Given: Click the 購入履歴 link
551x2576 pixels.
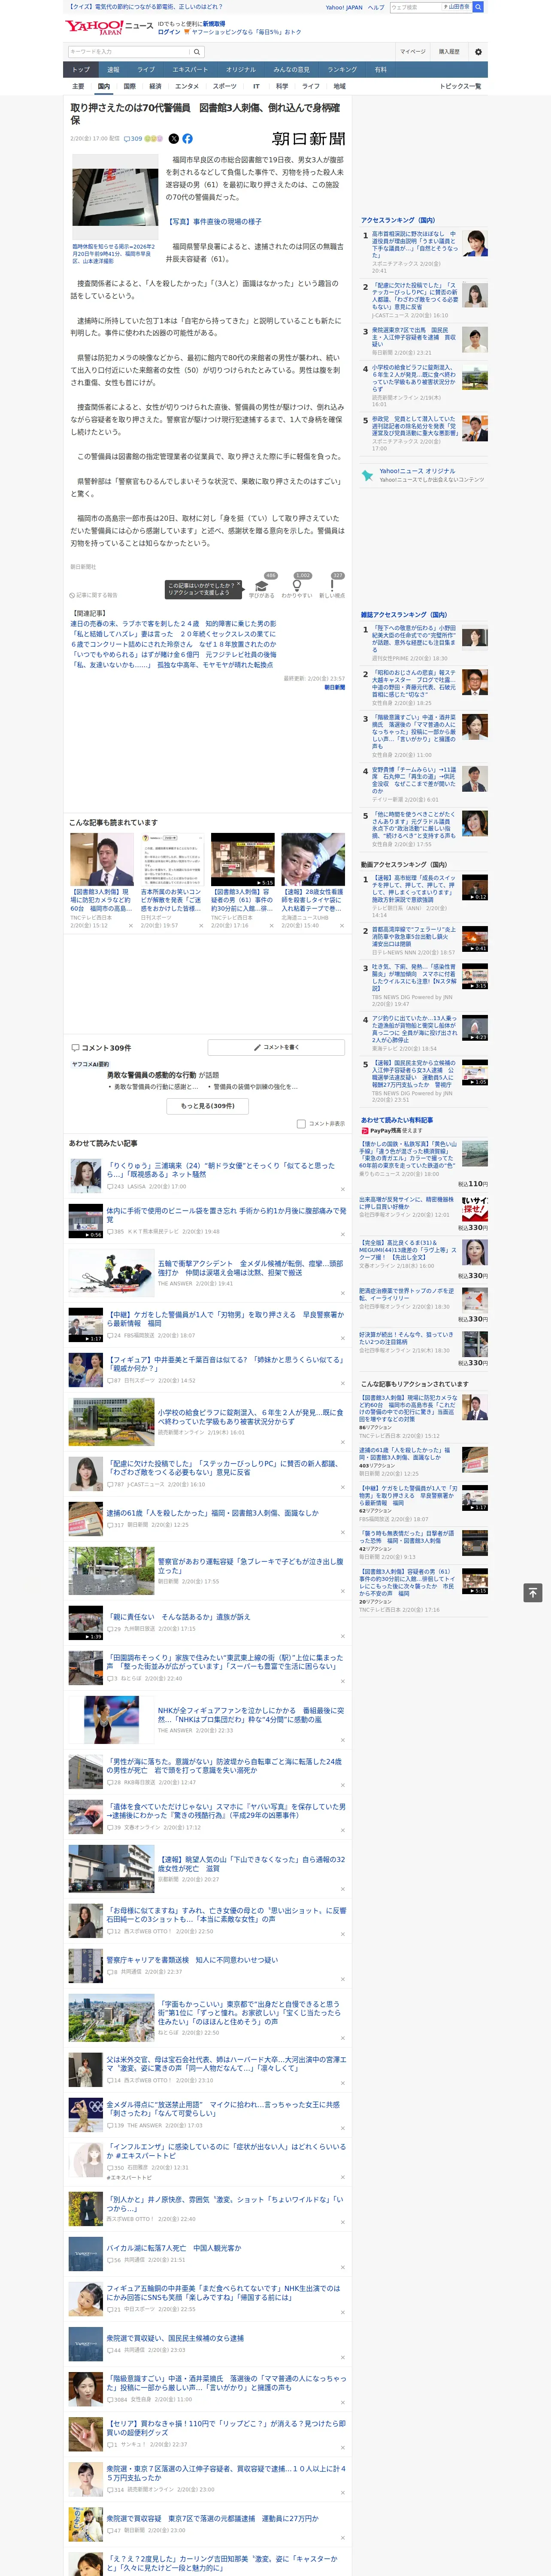Looking at the screenshot, I should [449, 52].
